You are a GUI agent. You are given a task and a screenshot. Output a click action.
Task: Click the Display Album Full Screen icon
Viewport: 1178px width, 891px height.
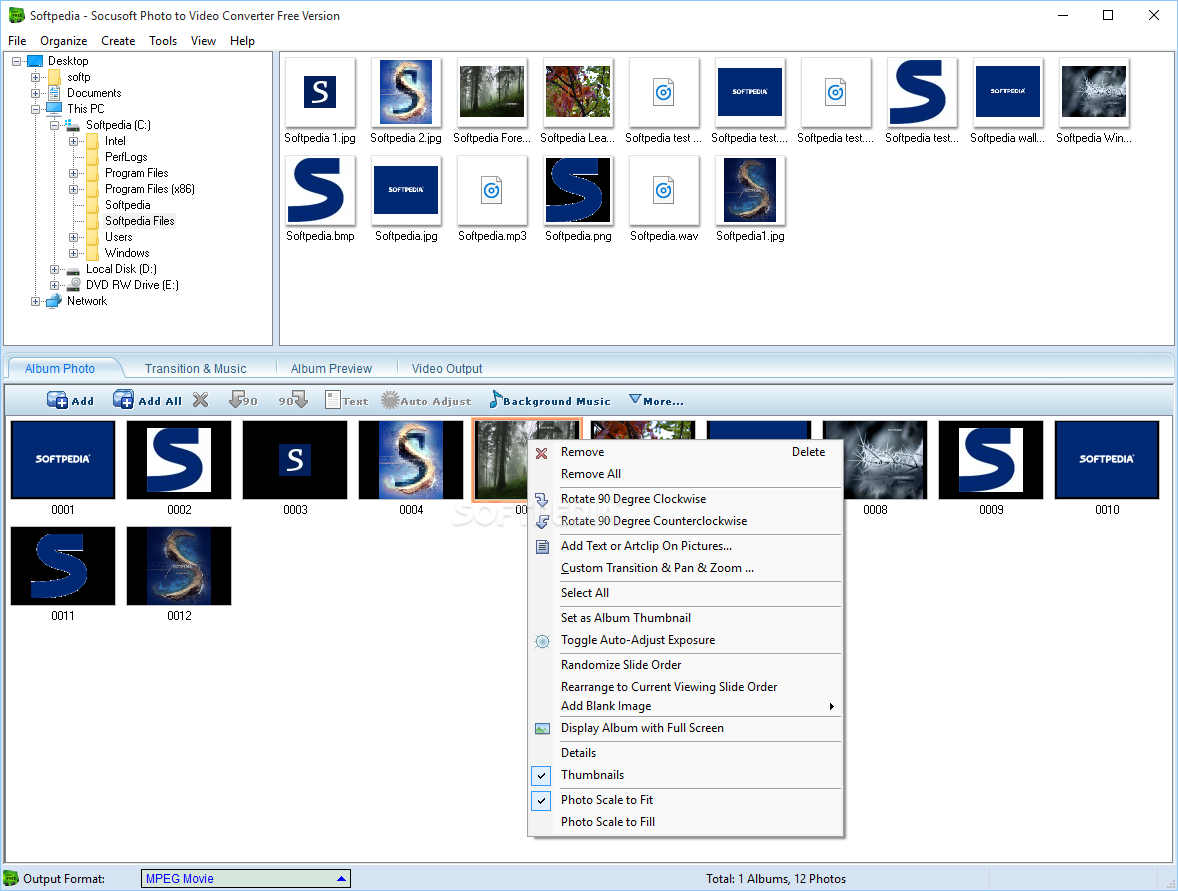[x=542, y=728]
